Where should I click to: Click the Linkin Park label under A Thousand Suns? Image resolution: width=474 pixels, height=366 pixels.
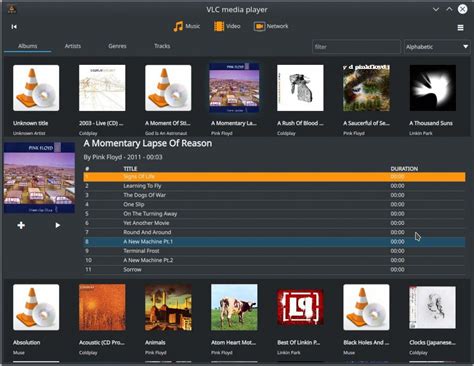(x=421, y=133)
